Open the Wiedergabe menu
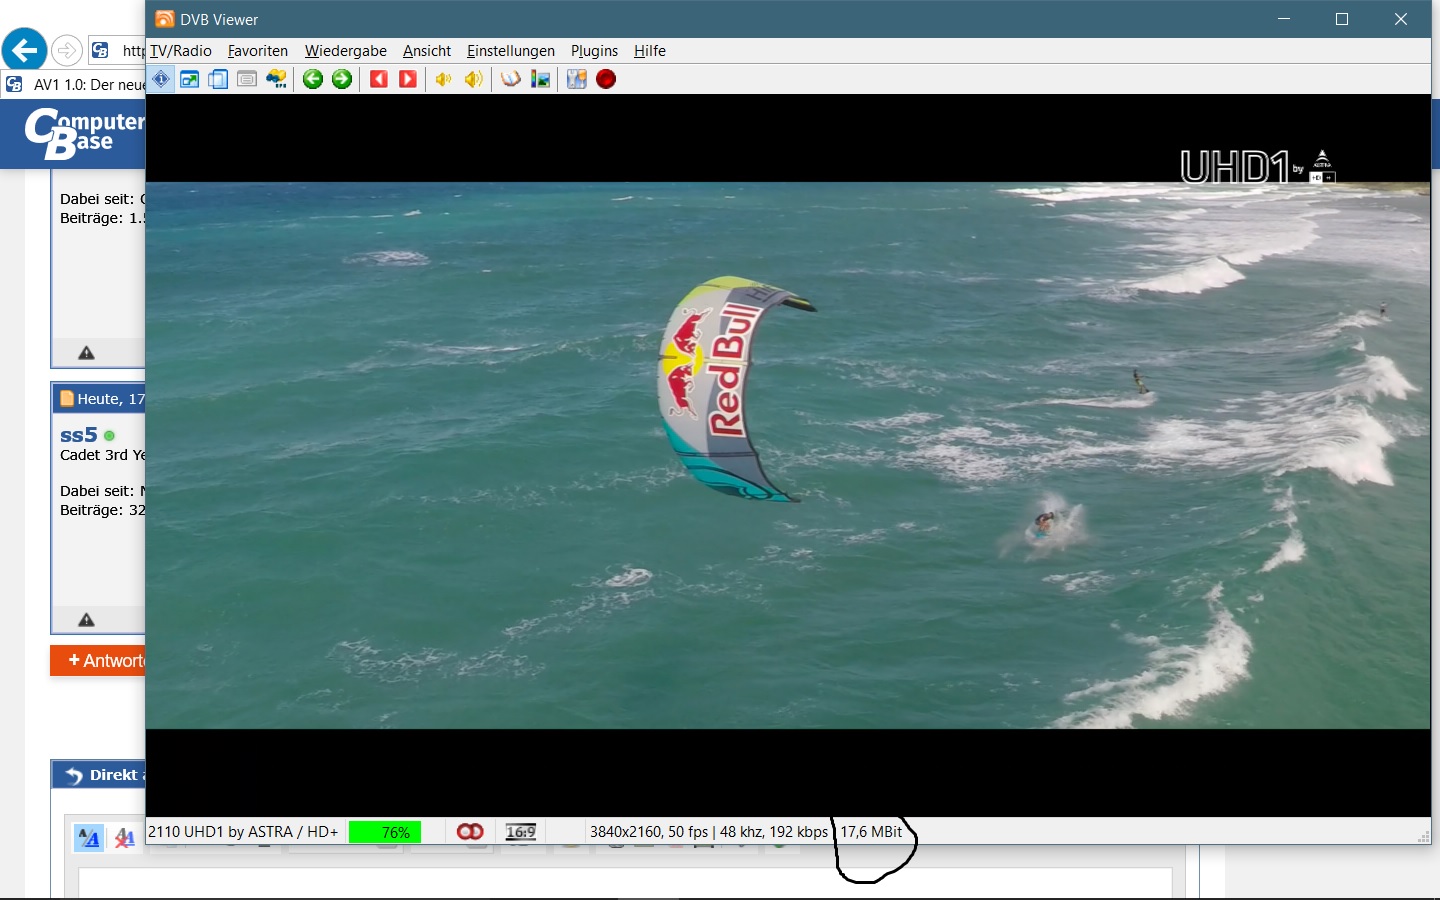The image size is (1440, 900). click(346, 51)
